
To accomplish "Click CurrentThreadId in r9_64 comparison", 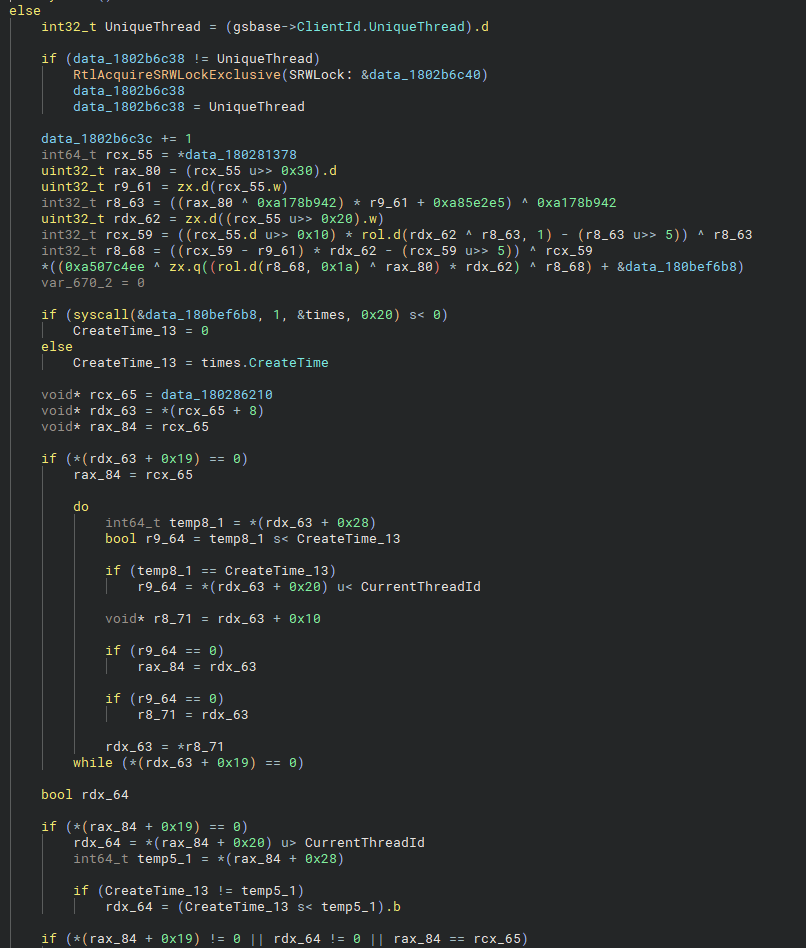I will click(x=420, y=587).
